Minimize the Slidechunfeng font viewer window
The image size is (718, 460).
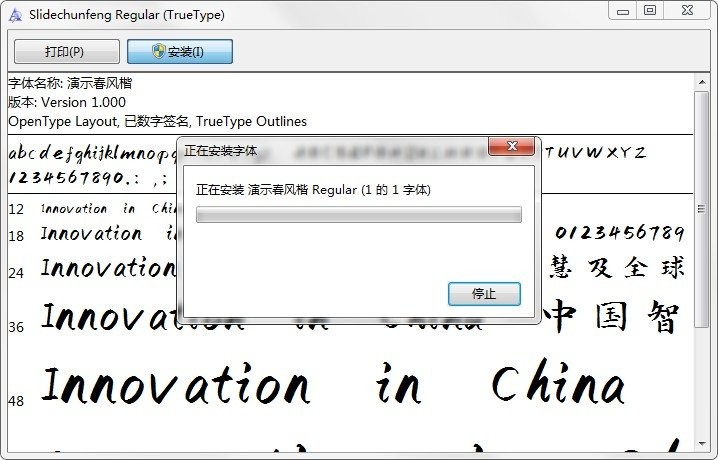(x=623, y=11)
